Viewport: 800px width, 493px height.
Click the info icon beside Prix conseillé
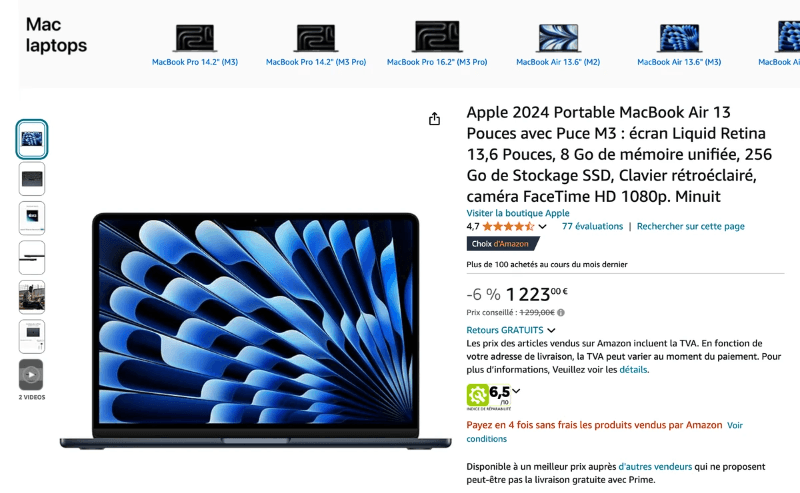(561, 312)
